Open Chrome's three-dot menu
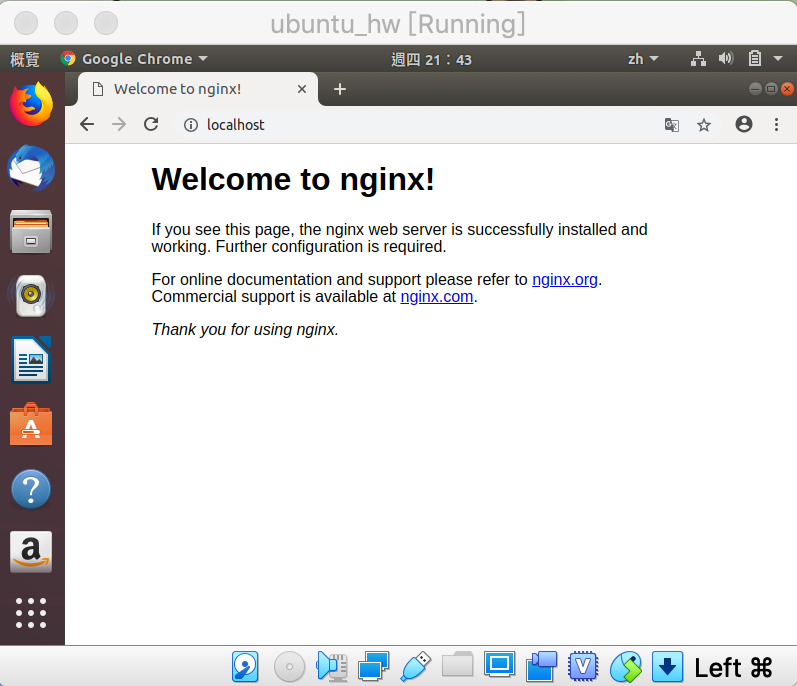The image size is (797, 686). tap(776, 124)
